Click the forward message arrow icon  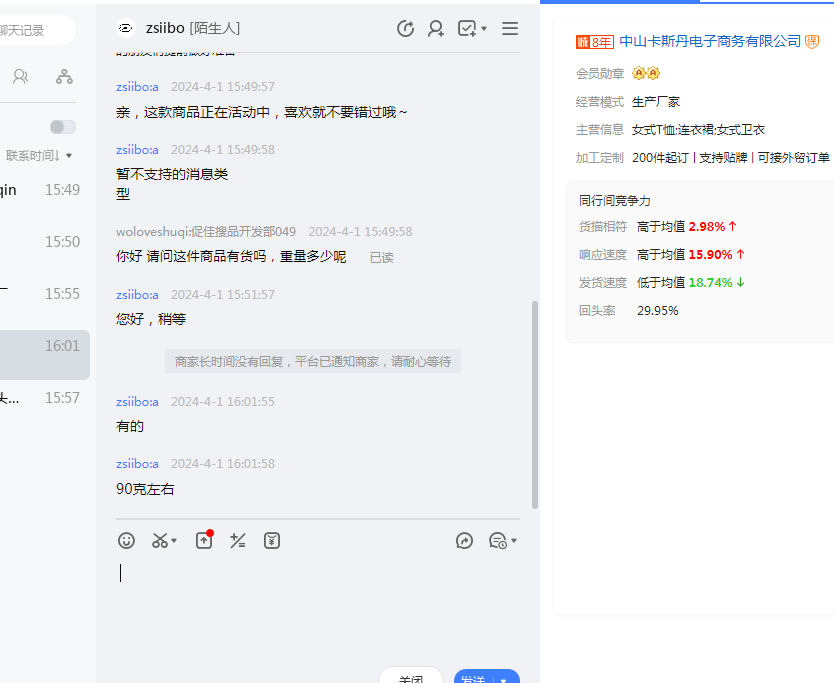tap(464, 541)
